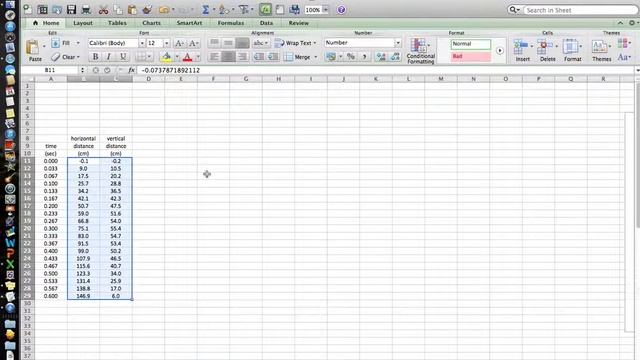The height and width of the screenshot is (360, 640).
Task: Toggle Underline formatting
Action: pos(122,57)
